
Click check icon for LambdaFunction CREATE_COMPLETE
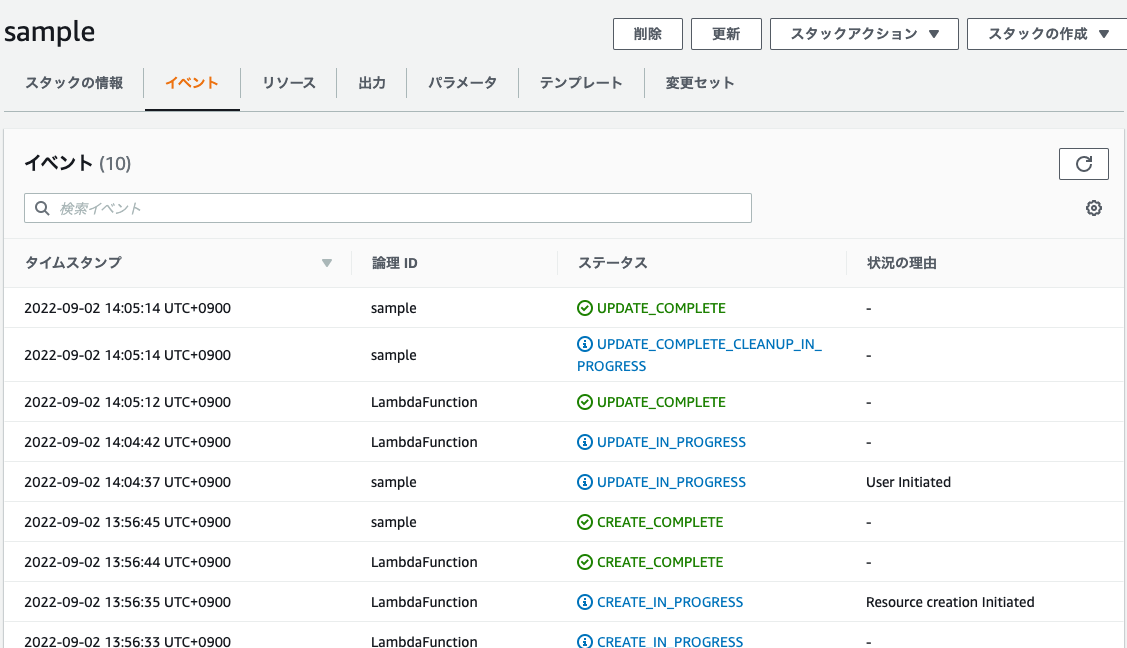[x=584, y=563]
